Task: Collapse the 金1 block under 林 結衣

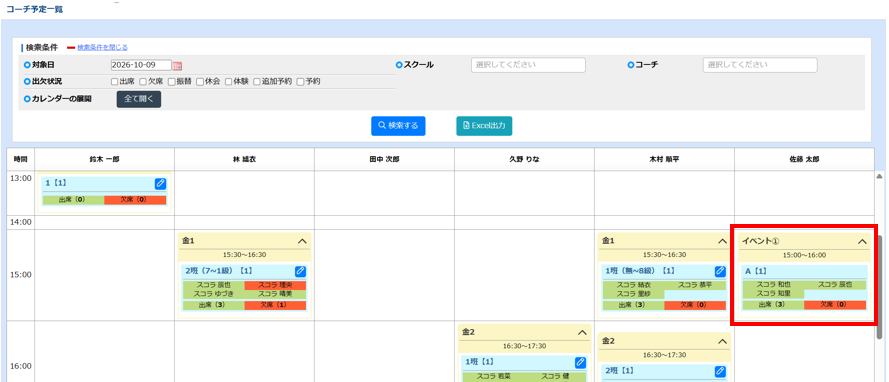Action: pyautogui.click(x=302, y=241)
